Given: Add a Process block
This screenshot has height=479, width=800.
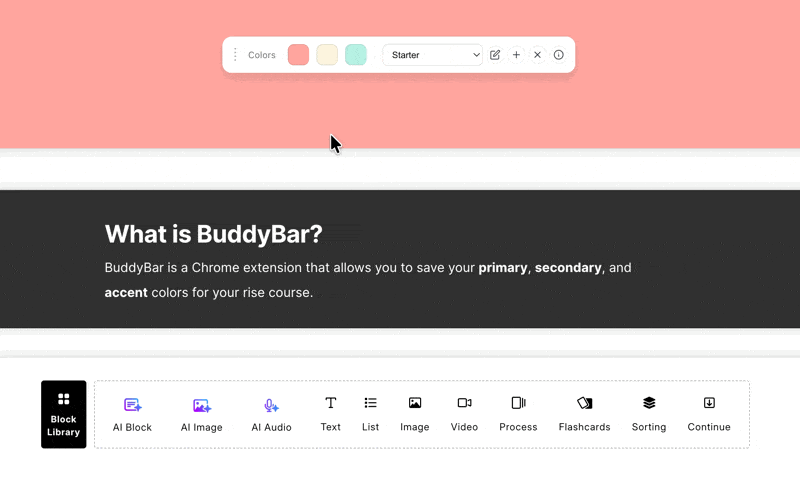Looking at the screenshot, I should click(518, 415).
